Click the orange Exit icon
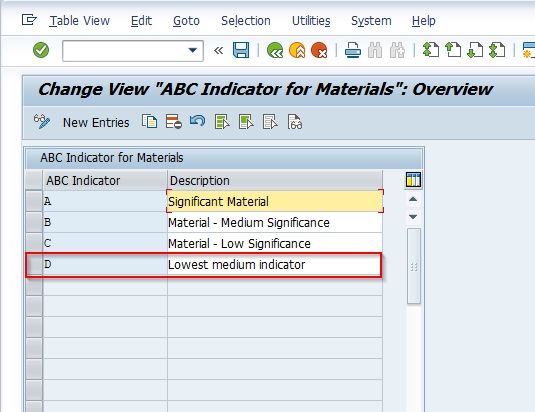Screen dimensions: 535x412 tap(297, 50)
